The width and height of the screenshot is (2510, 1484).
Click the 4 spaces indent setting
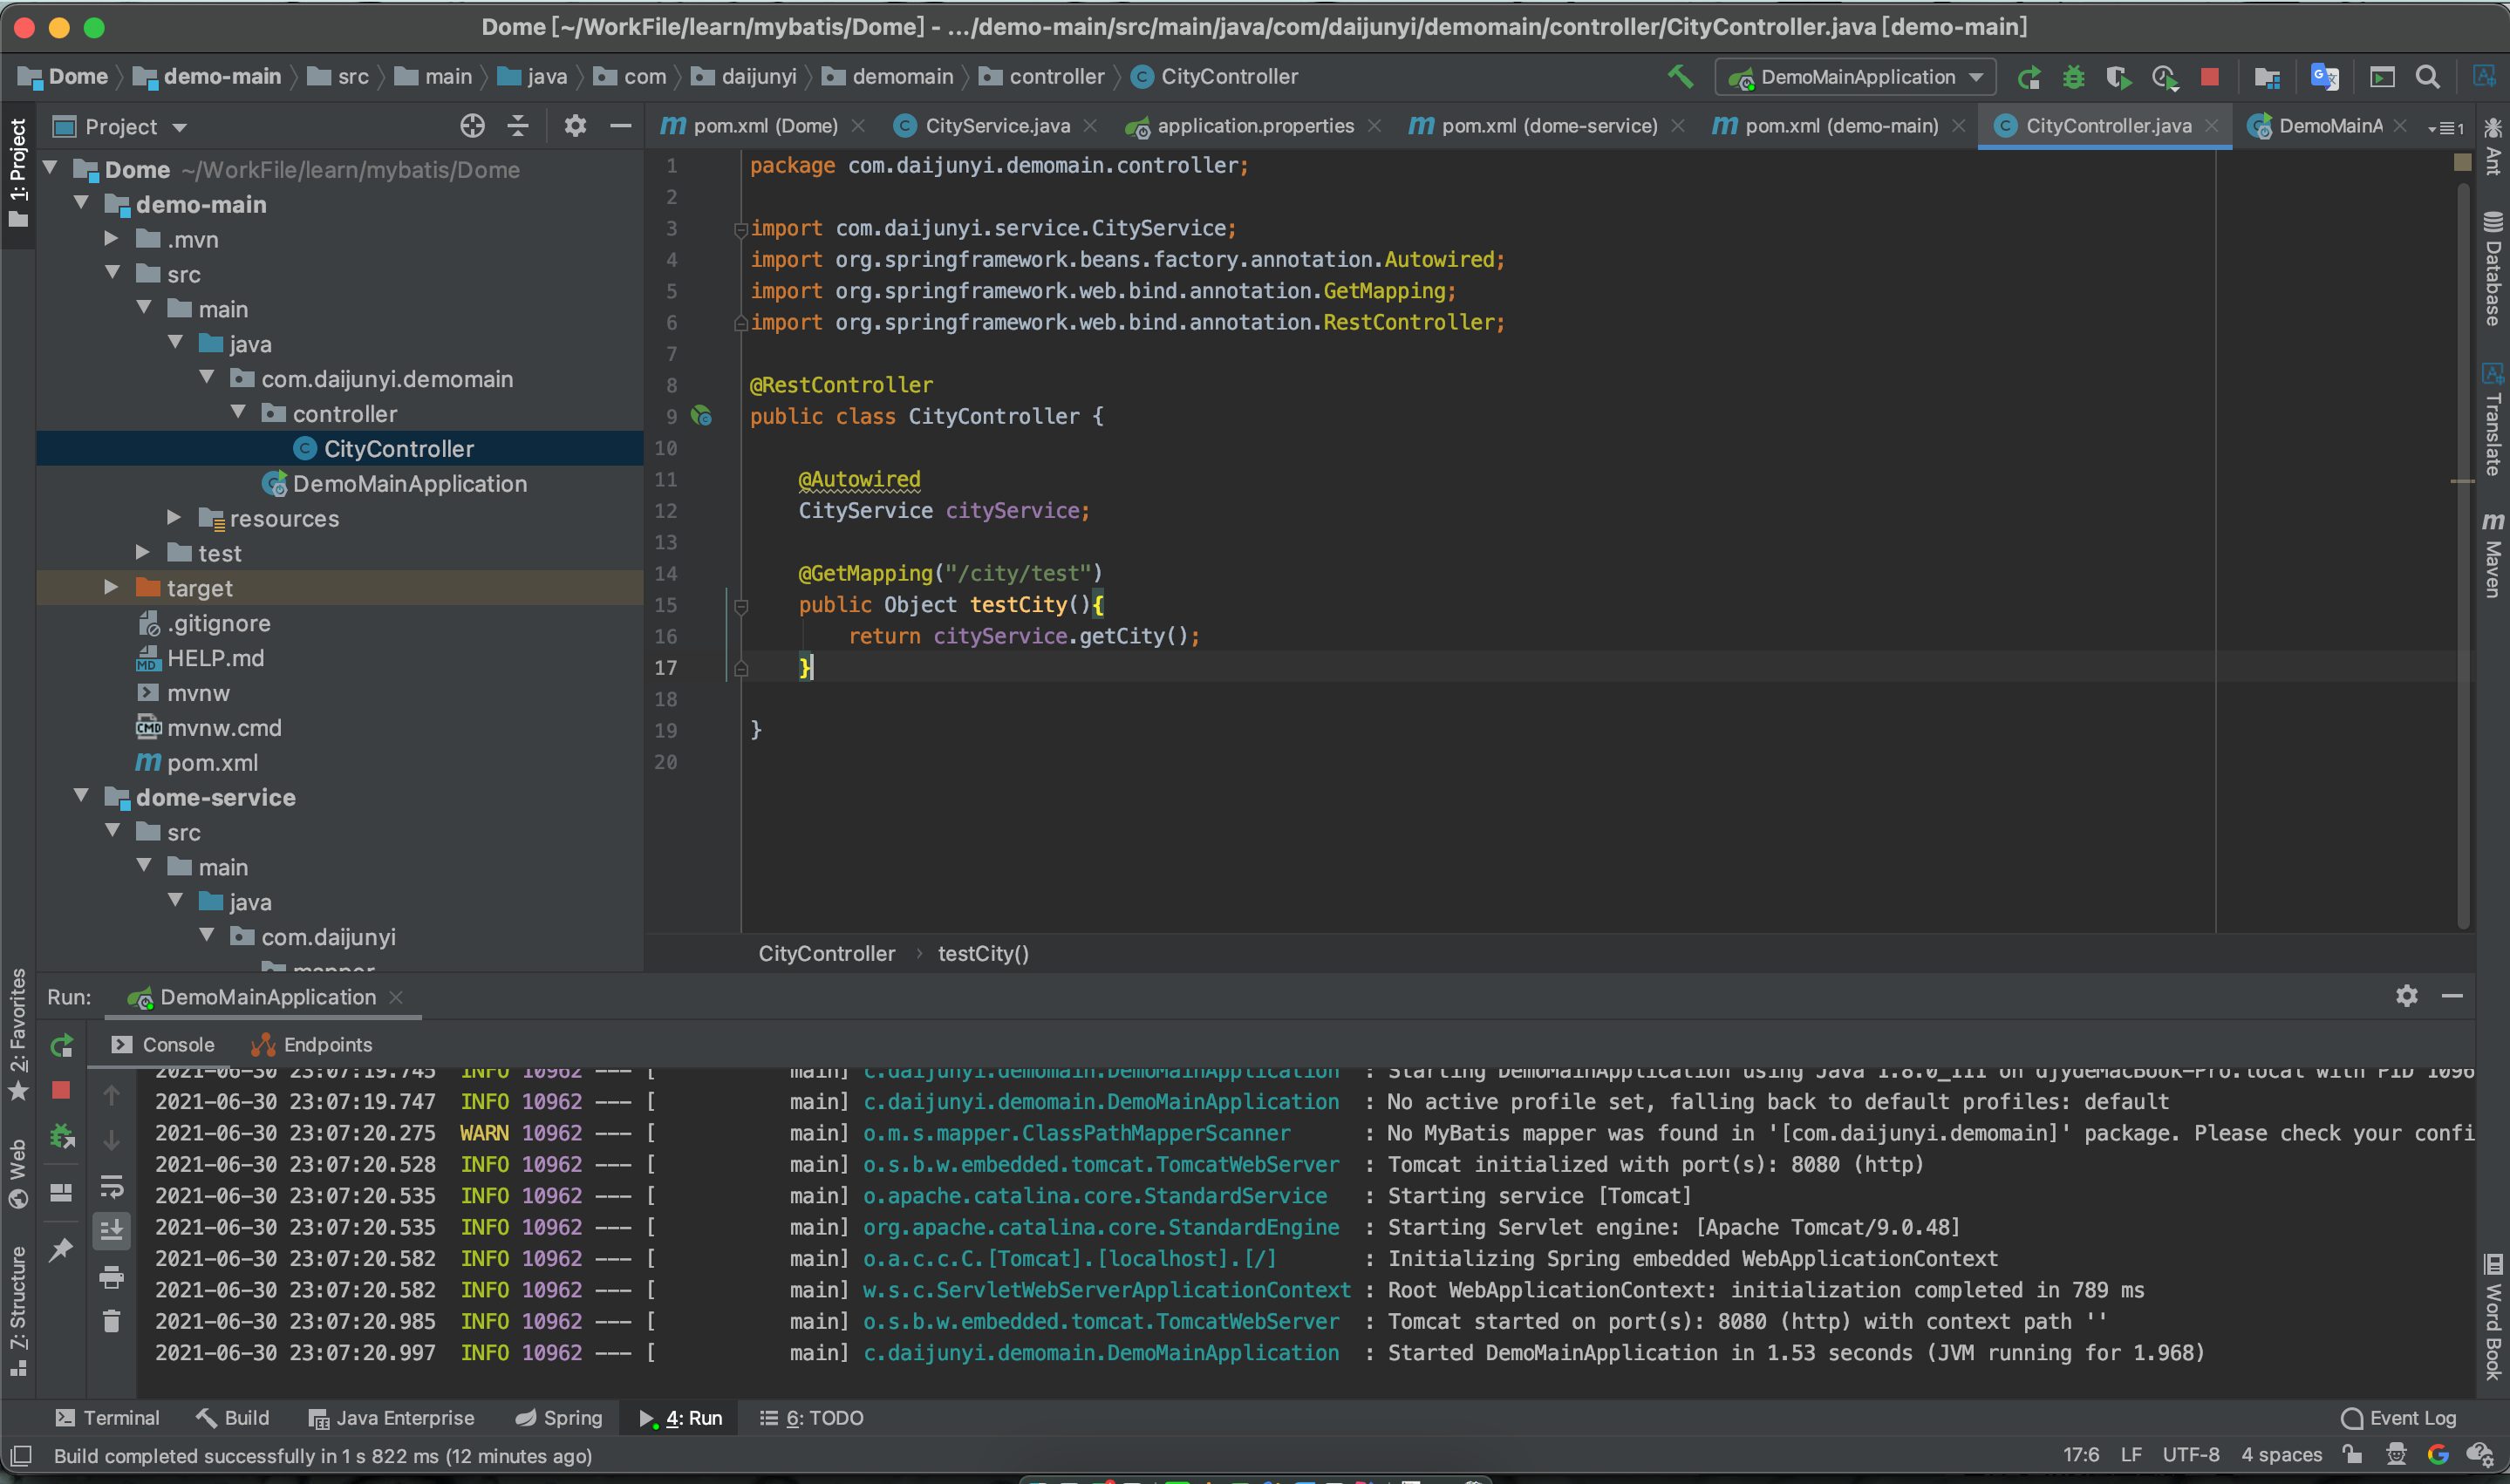click(x=2281, y=1455)
